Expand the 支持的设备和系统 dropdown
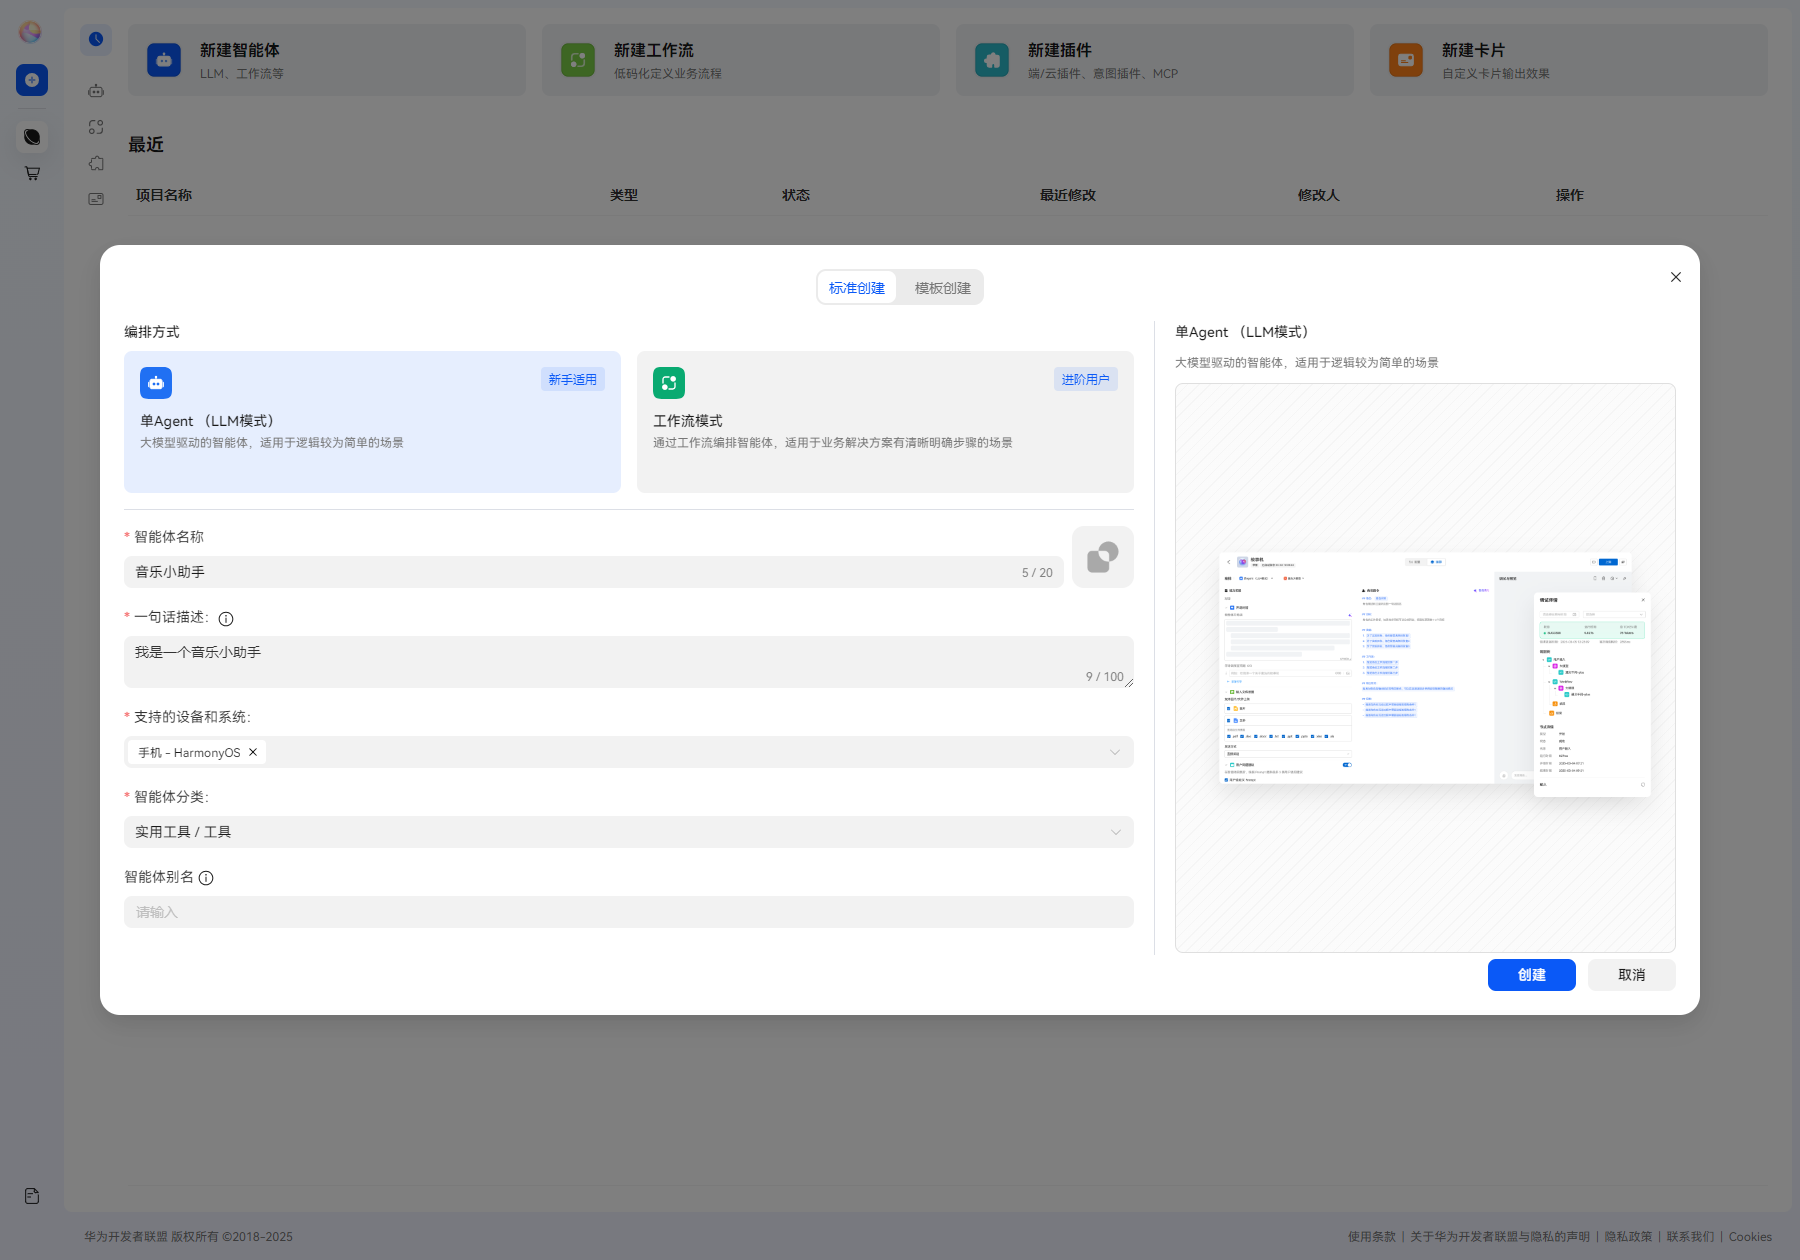This screenshot has width=1800, height=1260. click(1115, 752)
